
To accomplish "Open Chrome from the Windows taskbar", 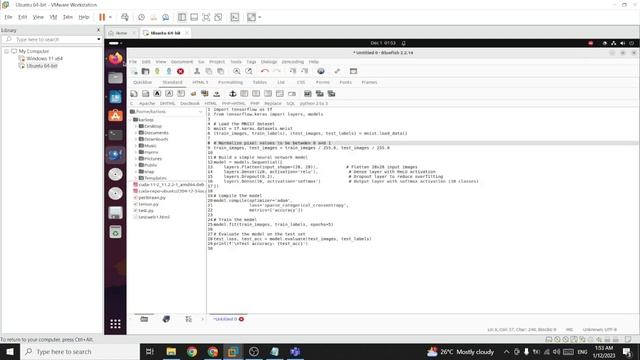I will coord(192,351).
